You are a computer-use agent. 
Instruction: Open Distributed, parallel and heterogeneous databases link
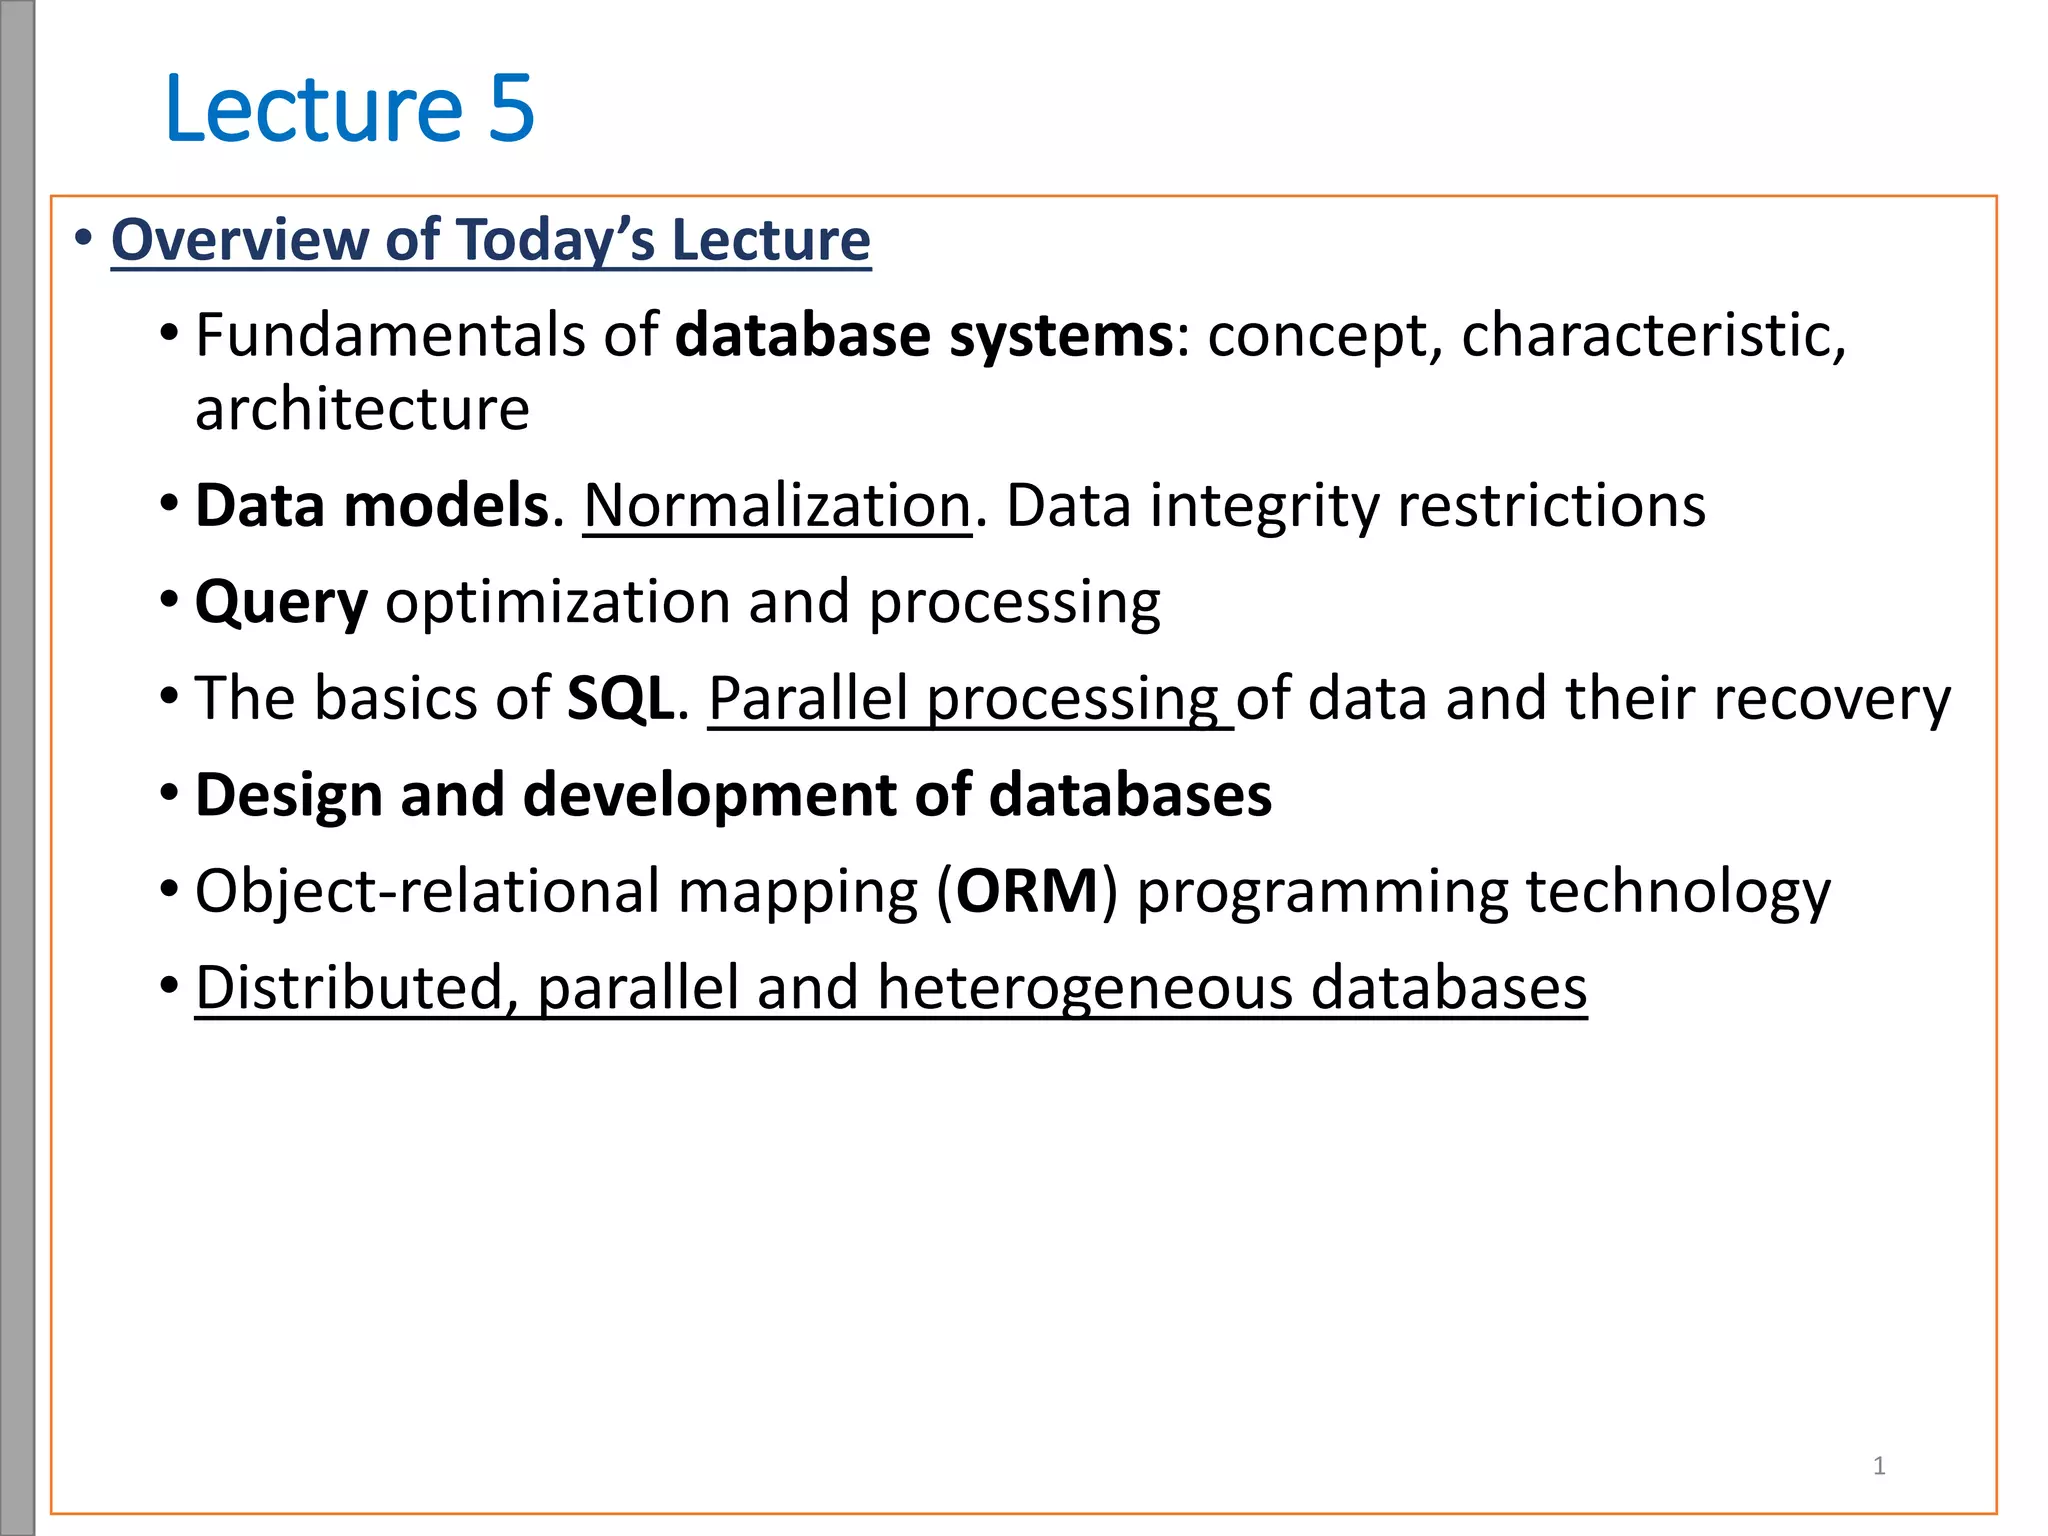tap(890, 988)
